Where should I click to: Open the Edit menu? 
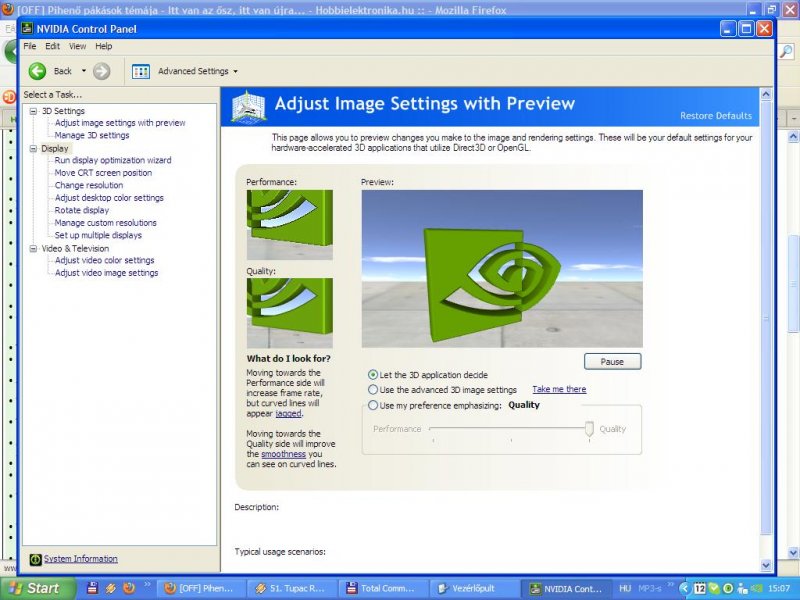pos(52,46)
